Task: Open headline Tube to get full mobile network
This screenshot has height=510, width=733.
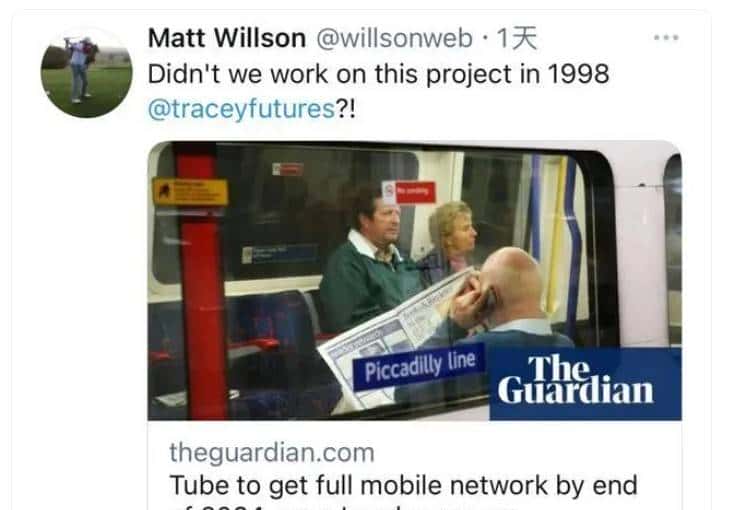Action: 403,485
